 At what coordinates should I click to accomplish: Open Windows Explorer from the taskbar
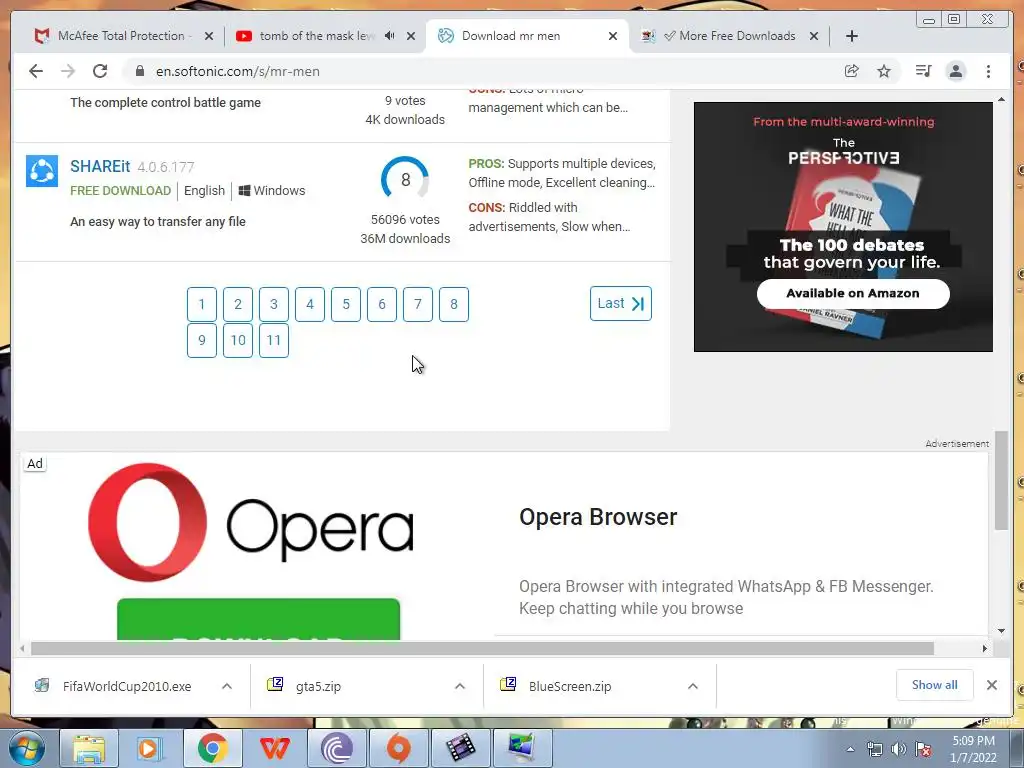tap(89, 748)
